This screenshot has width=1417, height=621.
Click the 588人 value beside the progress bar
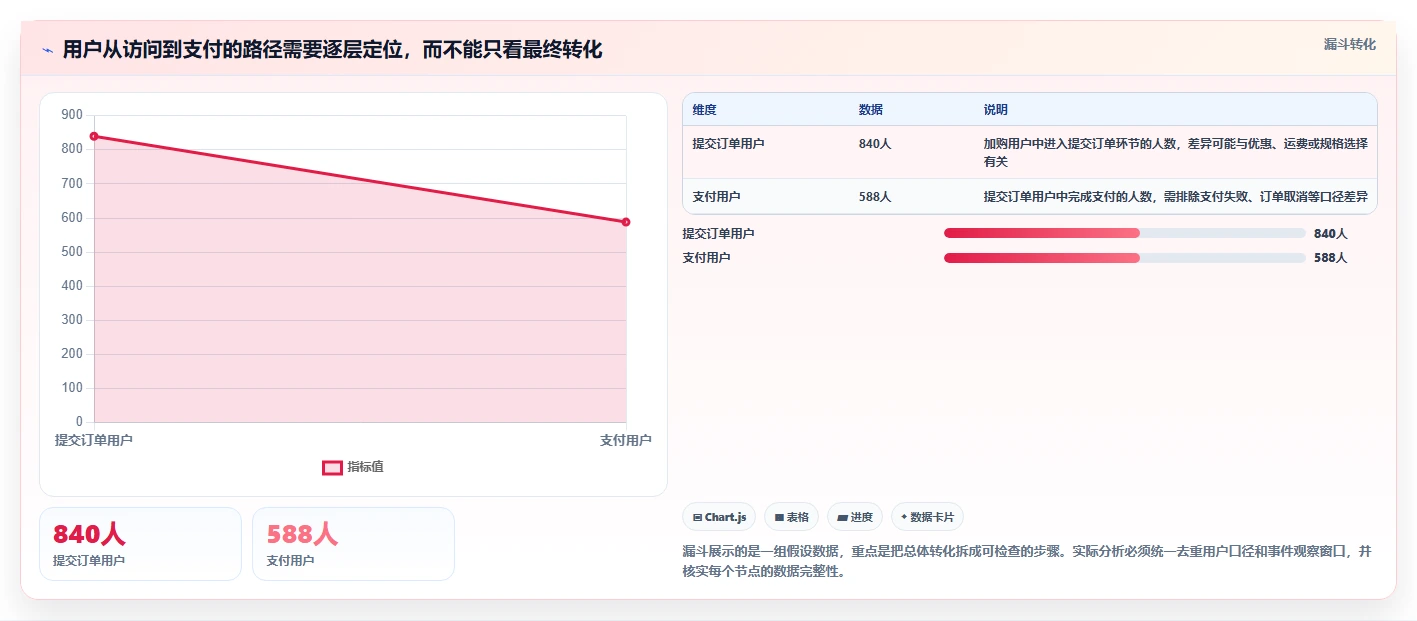point(1331,258)
